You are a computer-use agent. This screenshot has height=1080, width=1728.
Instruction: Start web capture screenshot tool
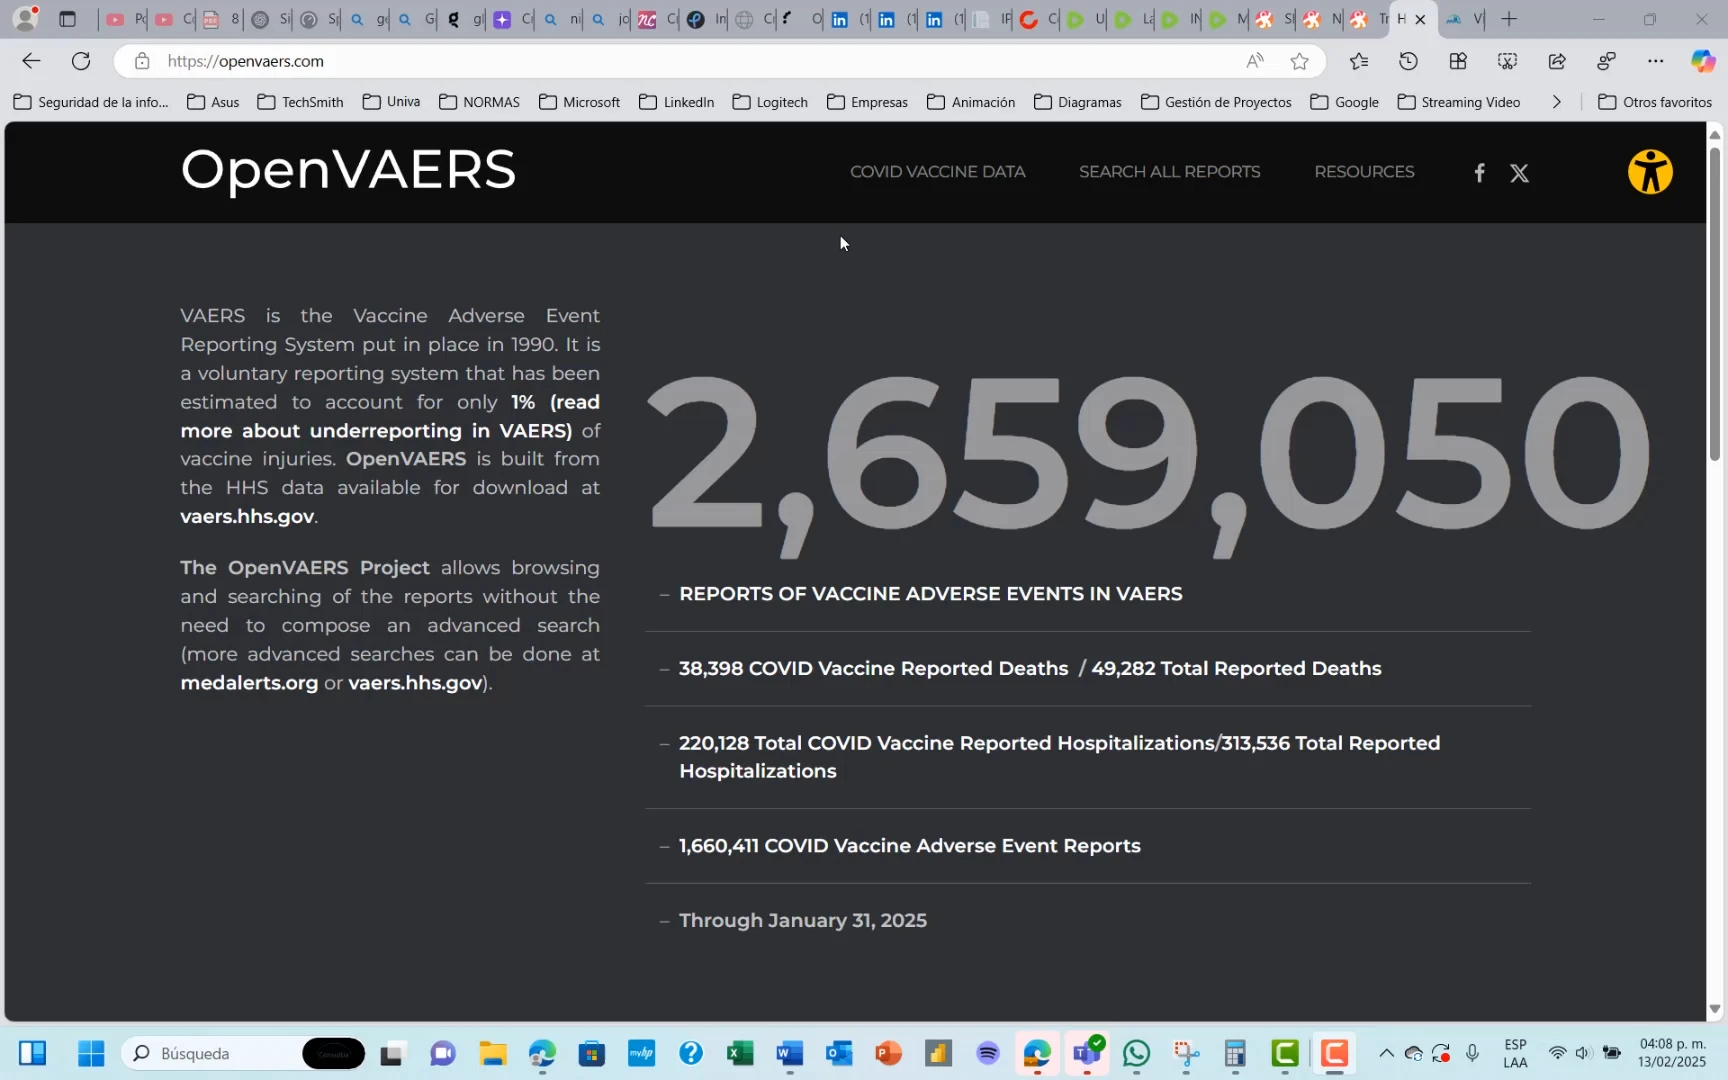pos(1507,61)
